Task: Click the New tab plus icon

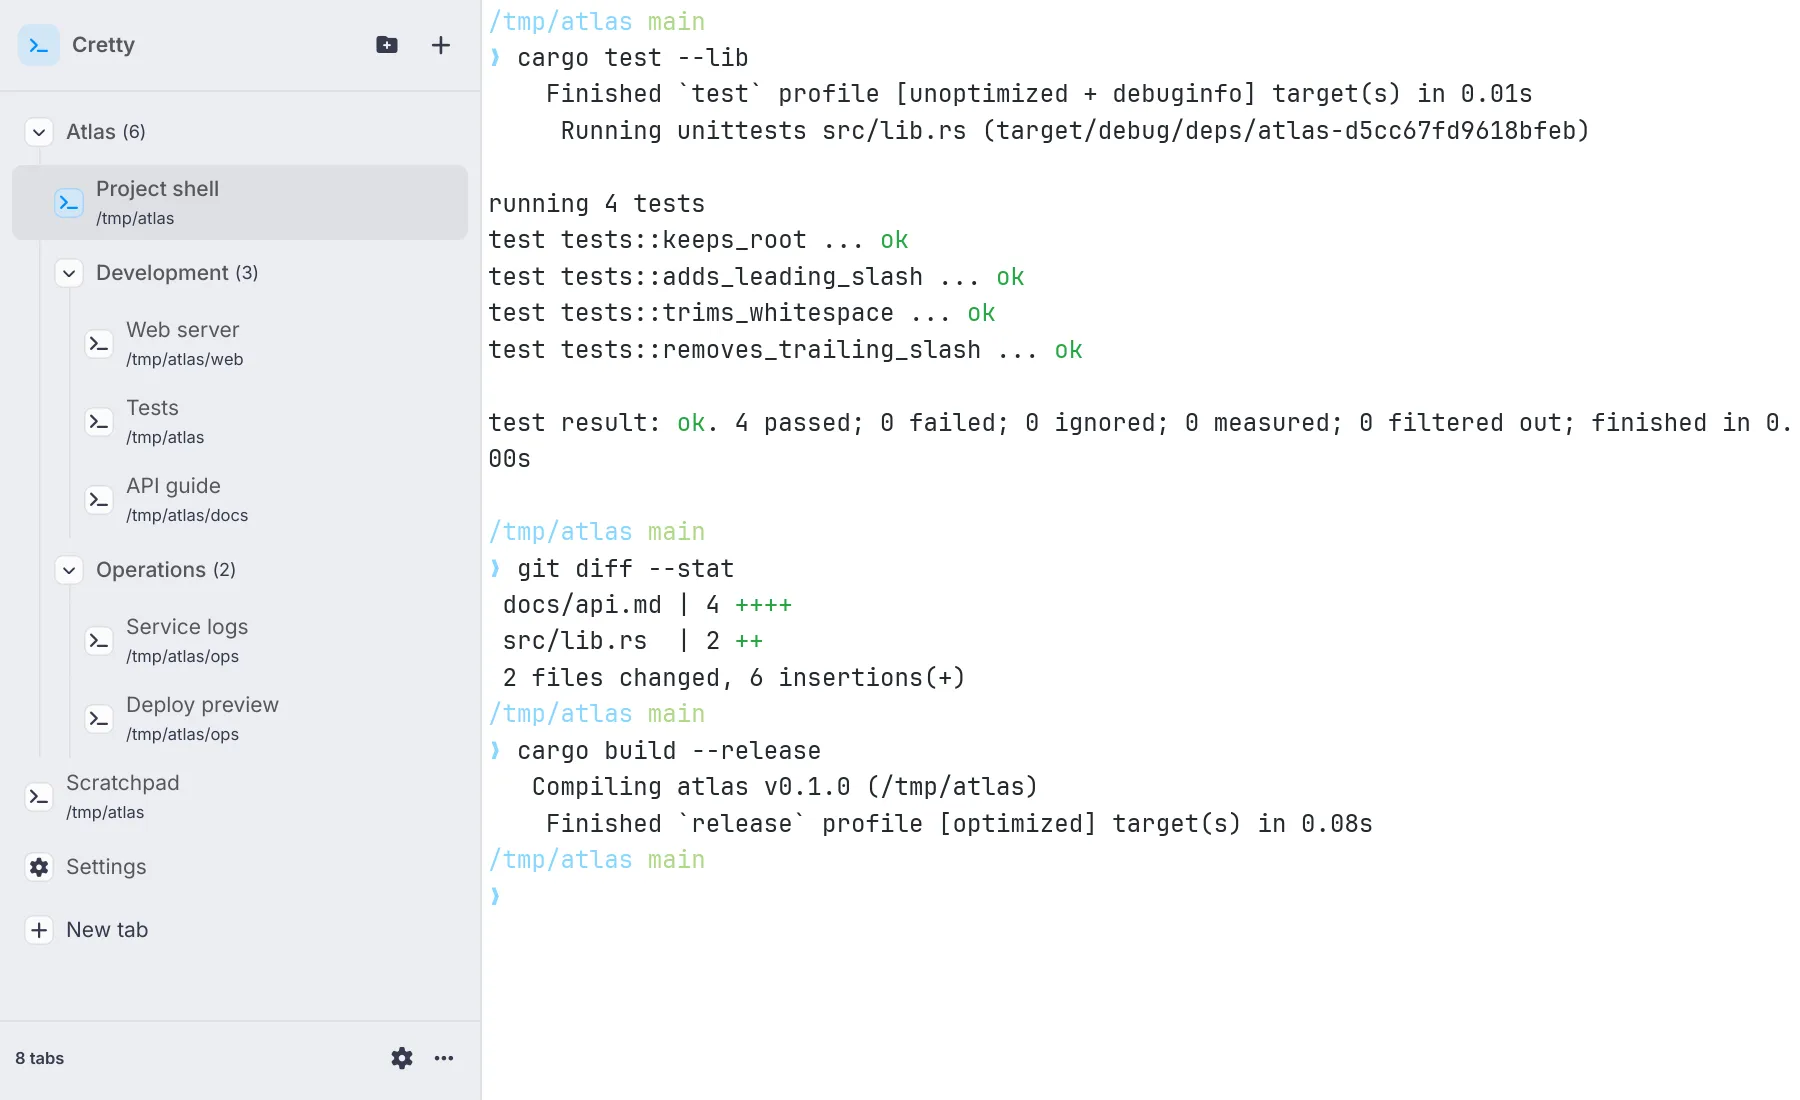Action: [39, 930]
